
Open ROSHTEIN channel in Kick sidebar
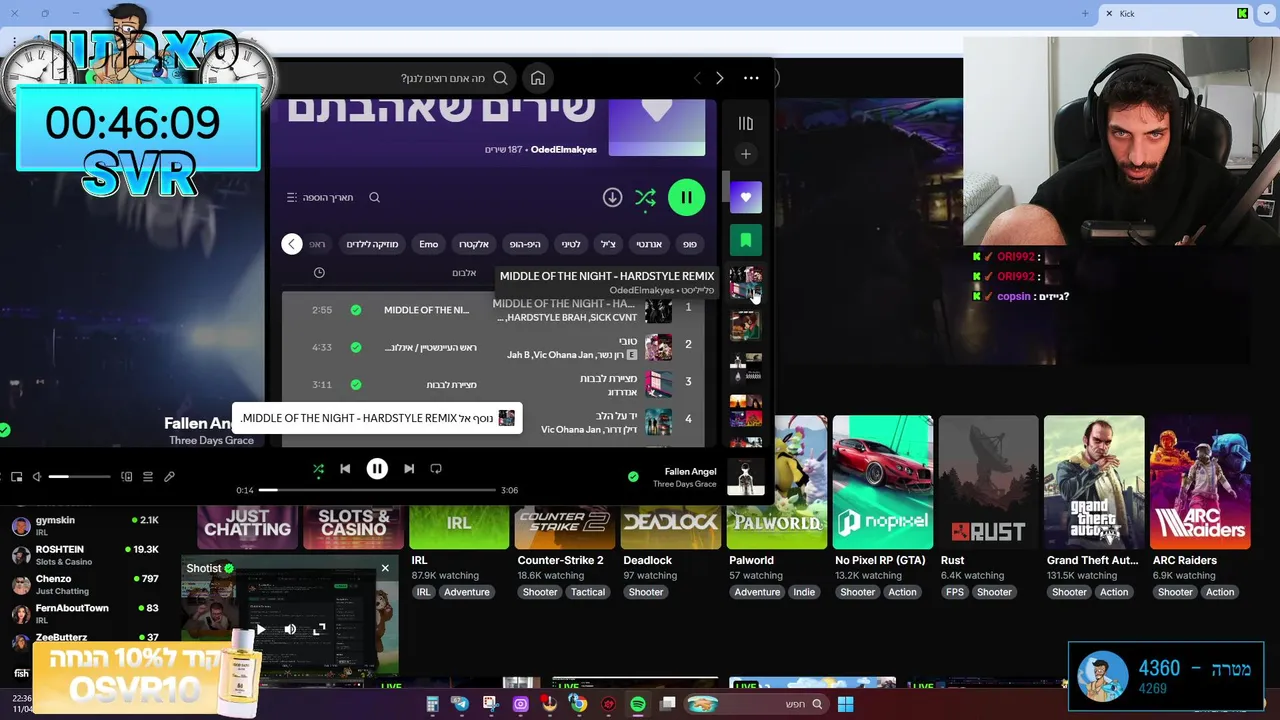pyautogui.click(x=85, y=555)
